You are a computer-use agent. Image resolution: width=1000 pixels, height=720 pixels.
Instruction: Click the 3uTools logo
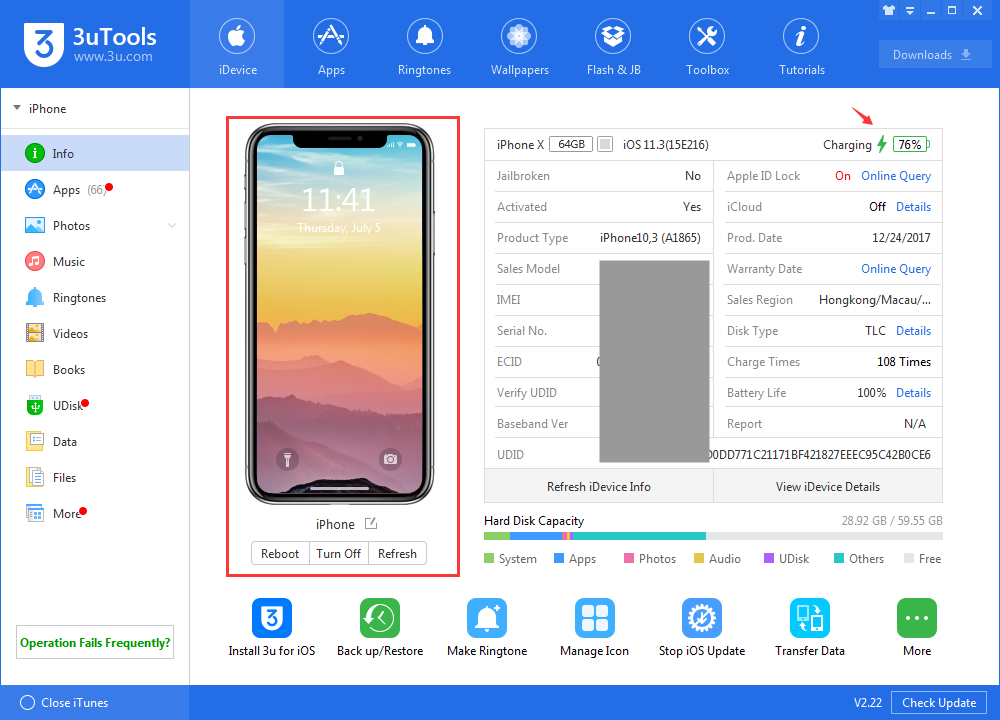pyautogui.click(x=90, y=44)
